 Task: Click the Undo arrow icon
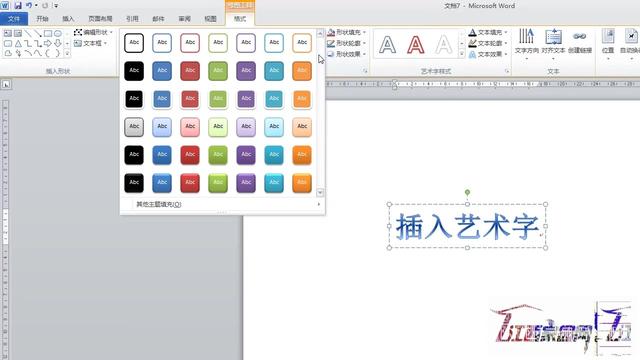[x=29, y=6]
